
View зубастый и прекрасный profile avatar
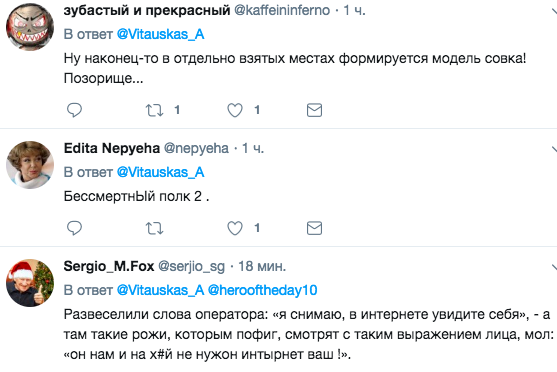point(30,27)
